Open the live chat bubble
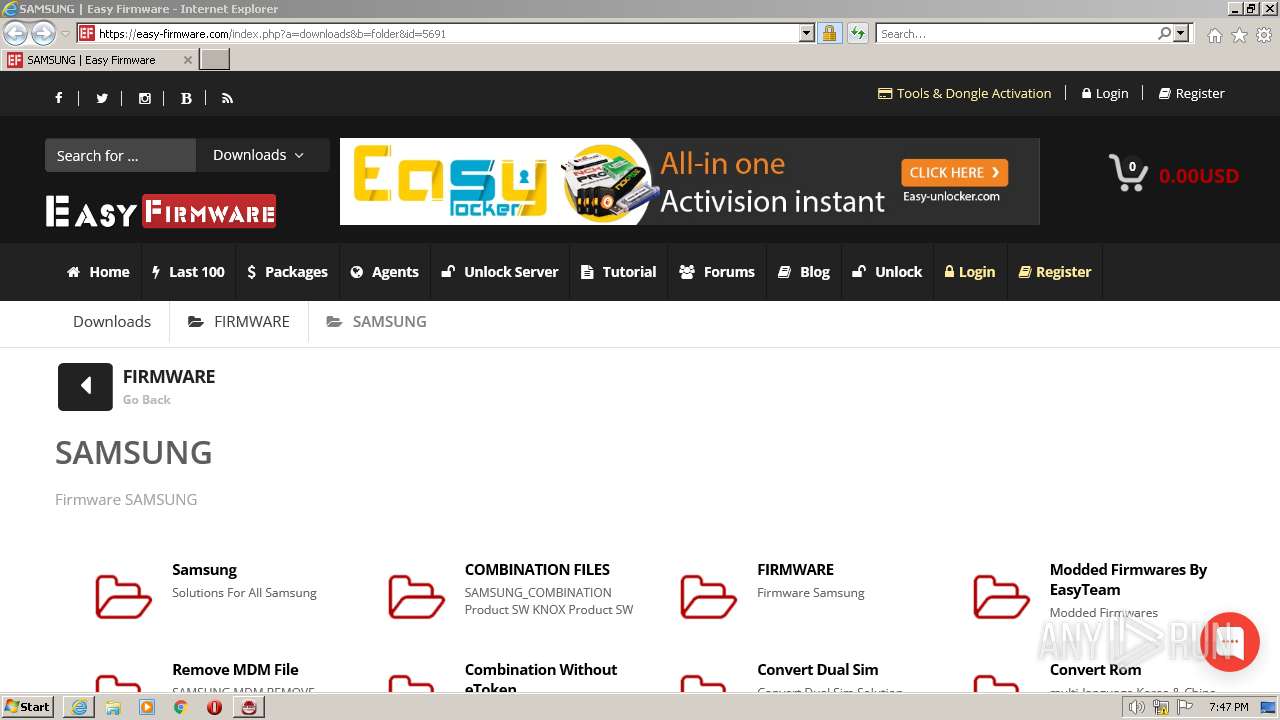This screenshot has height=720, width=1280. click(x=1230, y=642)
